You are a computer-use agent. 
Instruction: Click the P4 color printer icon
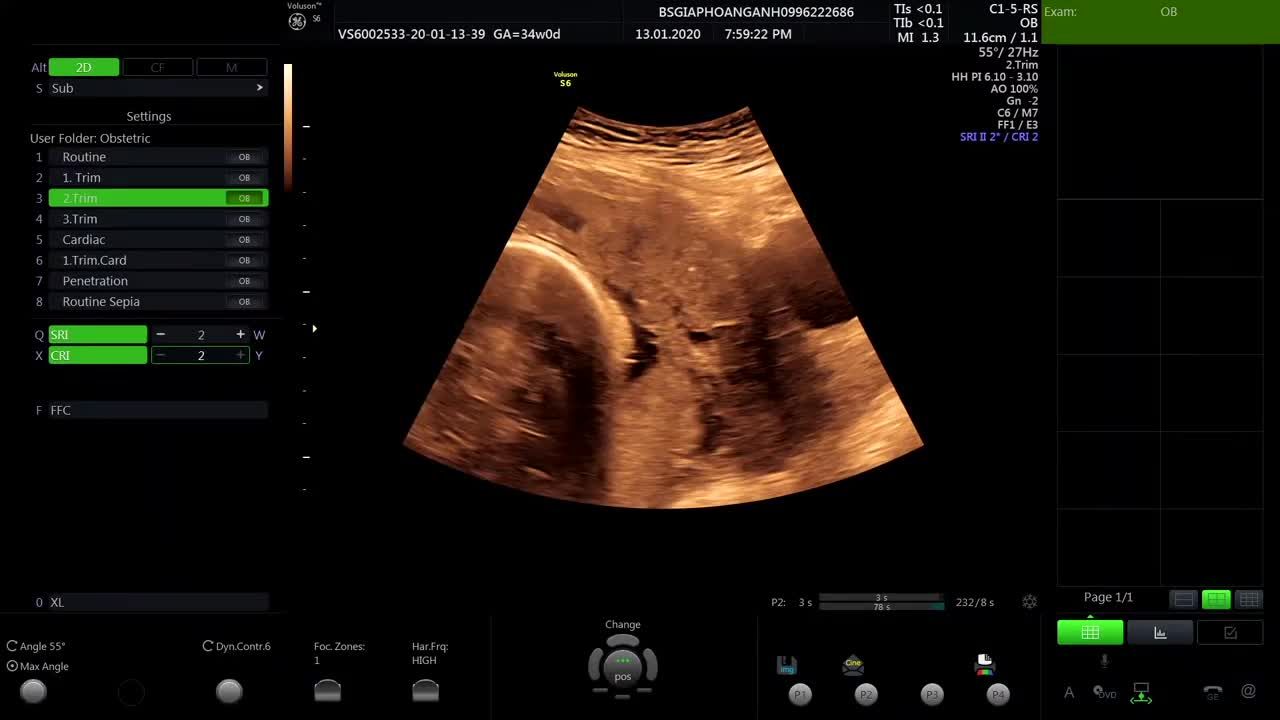pos(985,664)
